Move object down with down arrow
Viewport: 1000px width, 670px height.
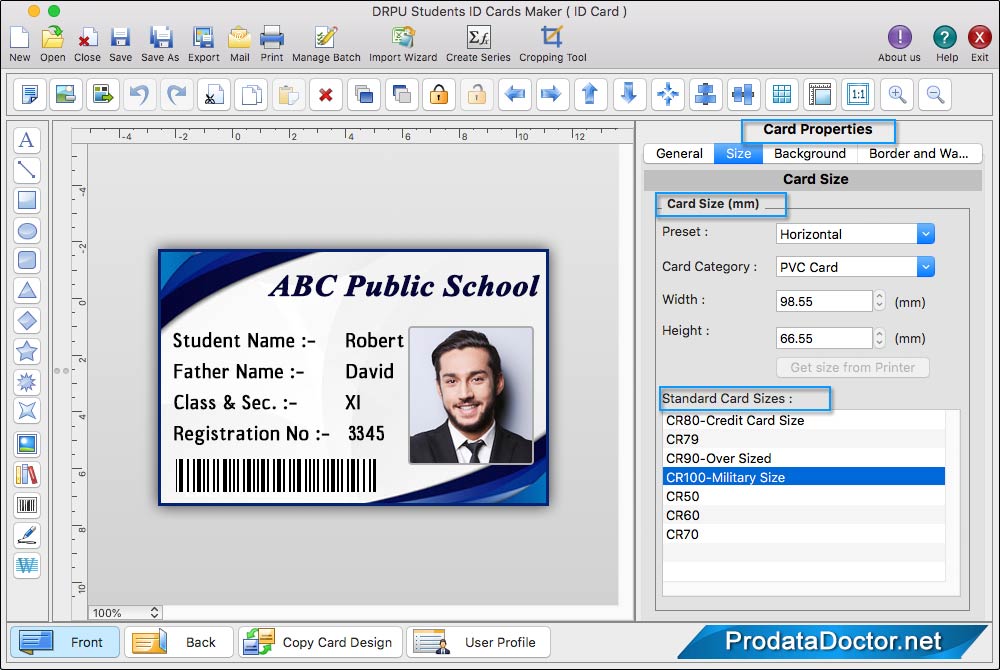coord(629,94)
